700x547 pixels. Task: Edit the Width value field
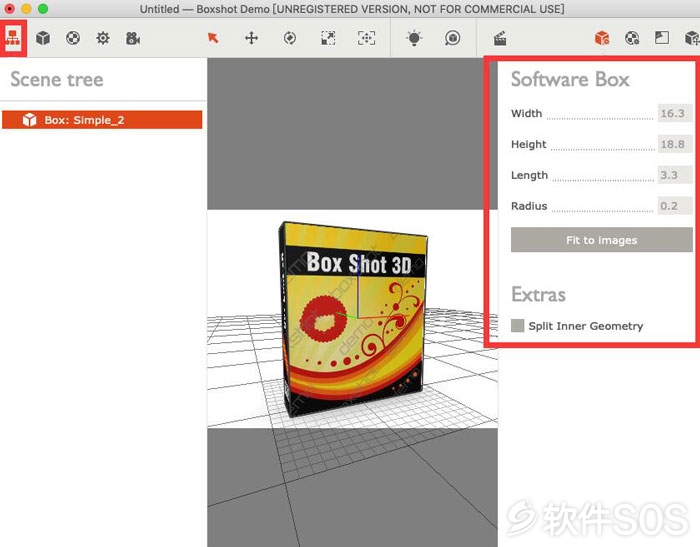(x=675, y=113)
